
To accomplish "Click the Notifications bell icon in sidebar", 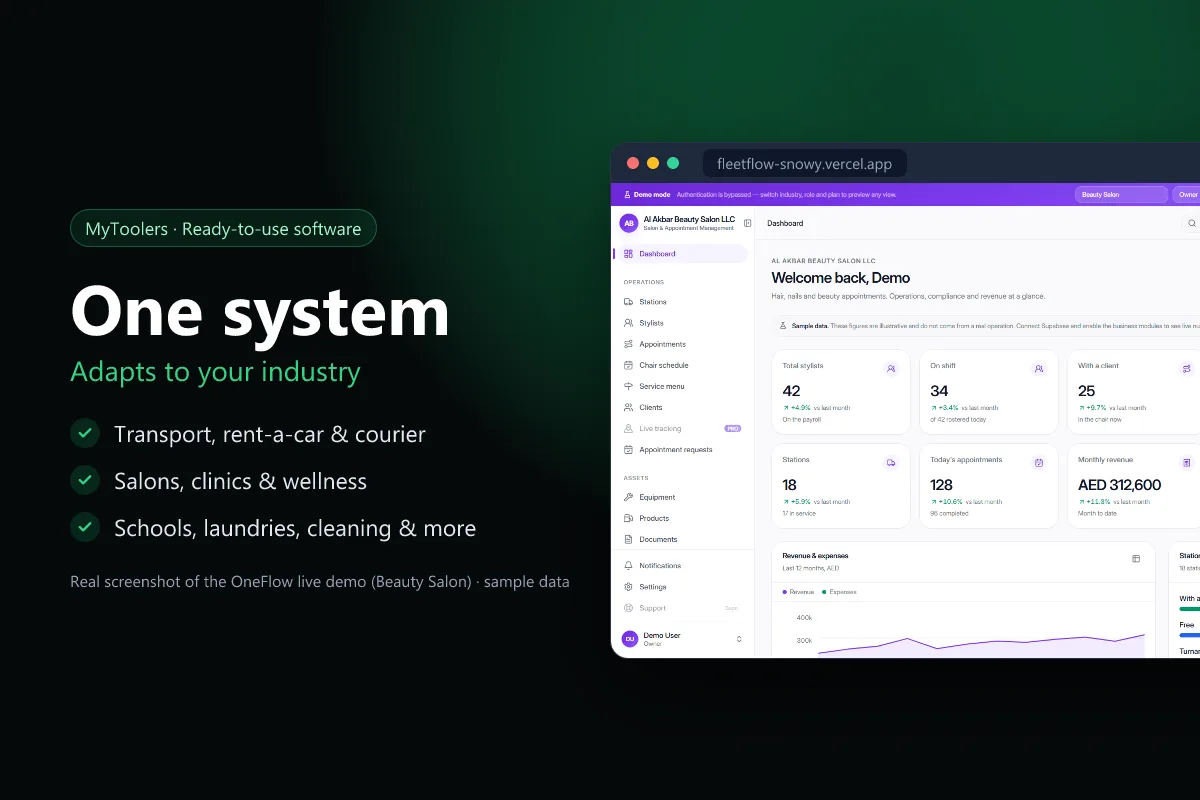I will pyautogui.click(x=629, y=566).
